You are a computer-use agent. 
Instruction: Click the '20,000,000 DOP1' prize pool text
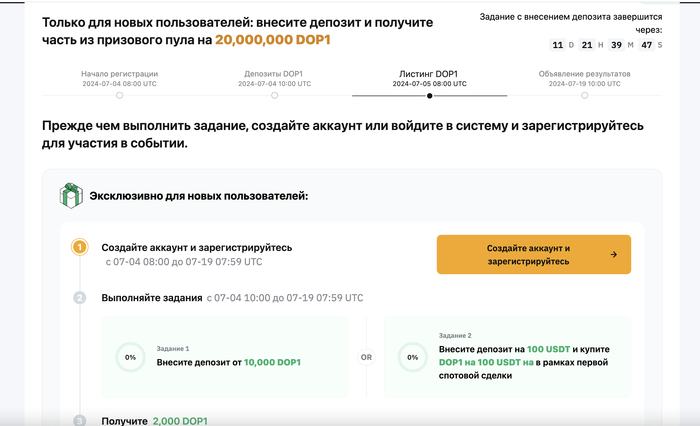tap(273, 40)
